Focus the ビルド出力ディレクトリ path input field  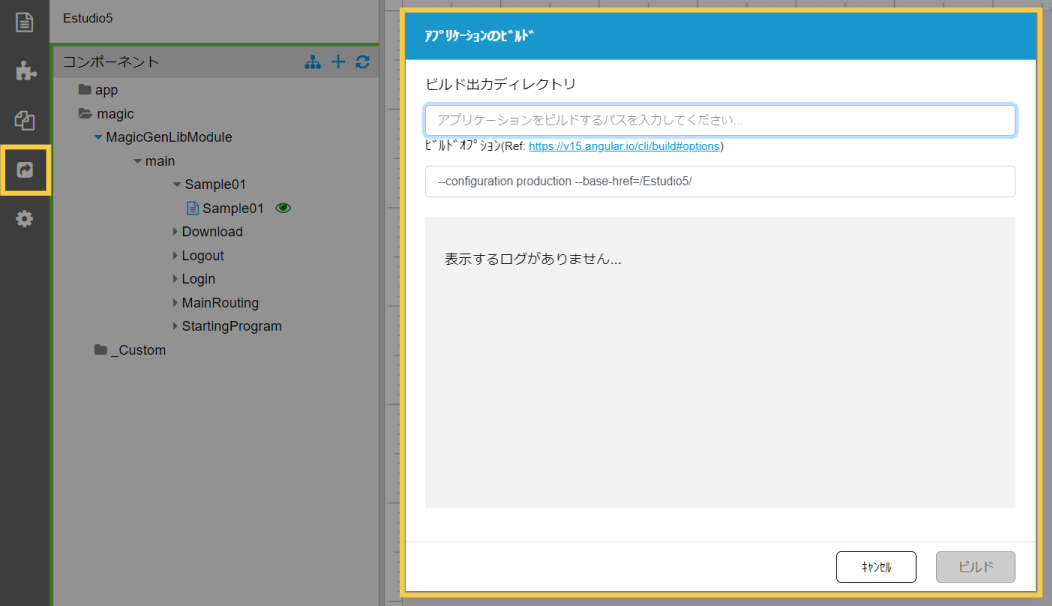coord(720,120)
